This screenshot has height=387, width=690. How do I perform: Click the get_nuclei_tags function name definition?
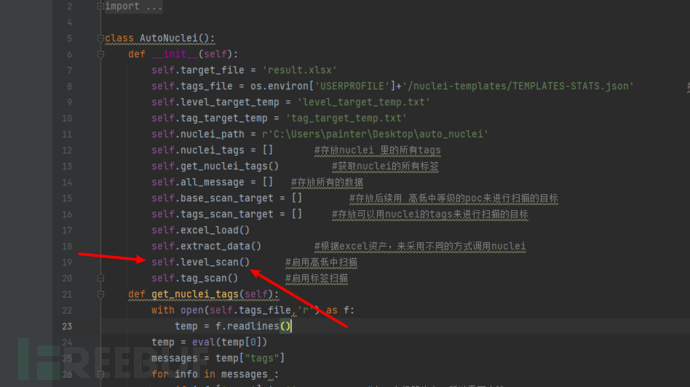pos(195,294)
